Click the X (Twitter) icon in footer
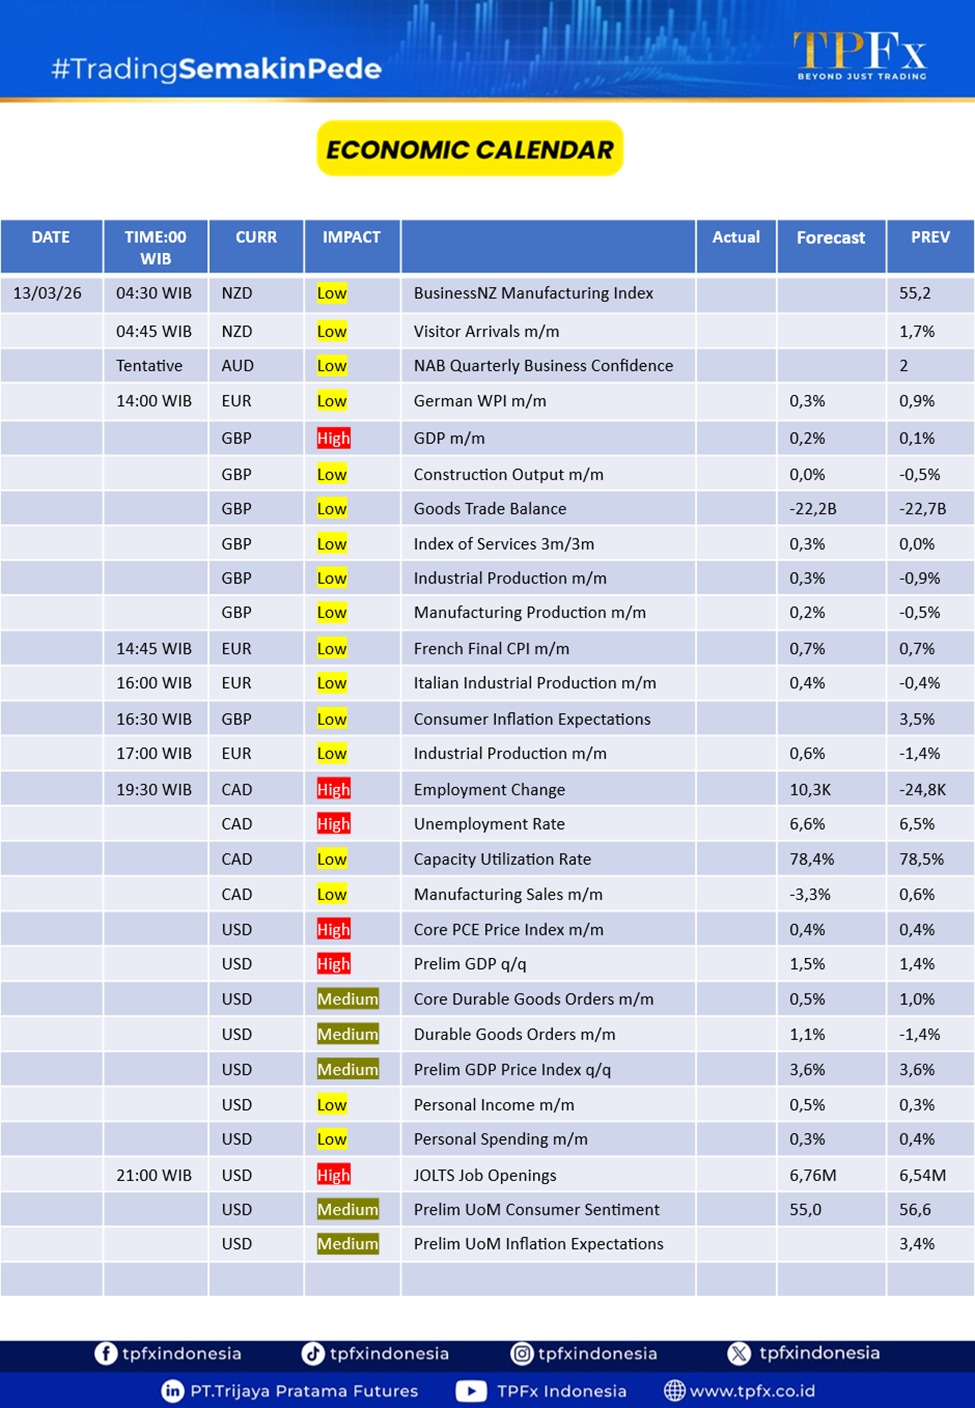This screenshot has height=1408, width=975. tap(739, 1353)
